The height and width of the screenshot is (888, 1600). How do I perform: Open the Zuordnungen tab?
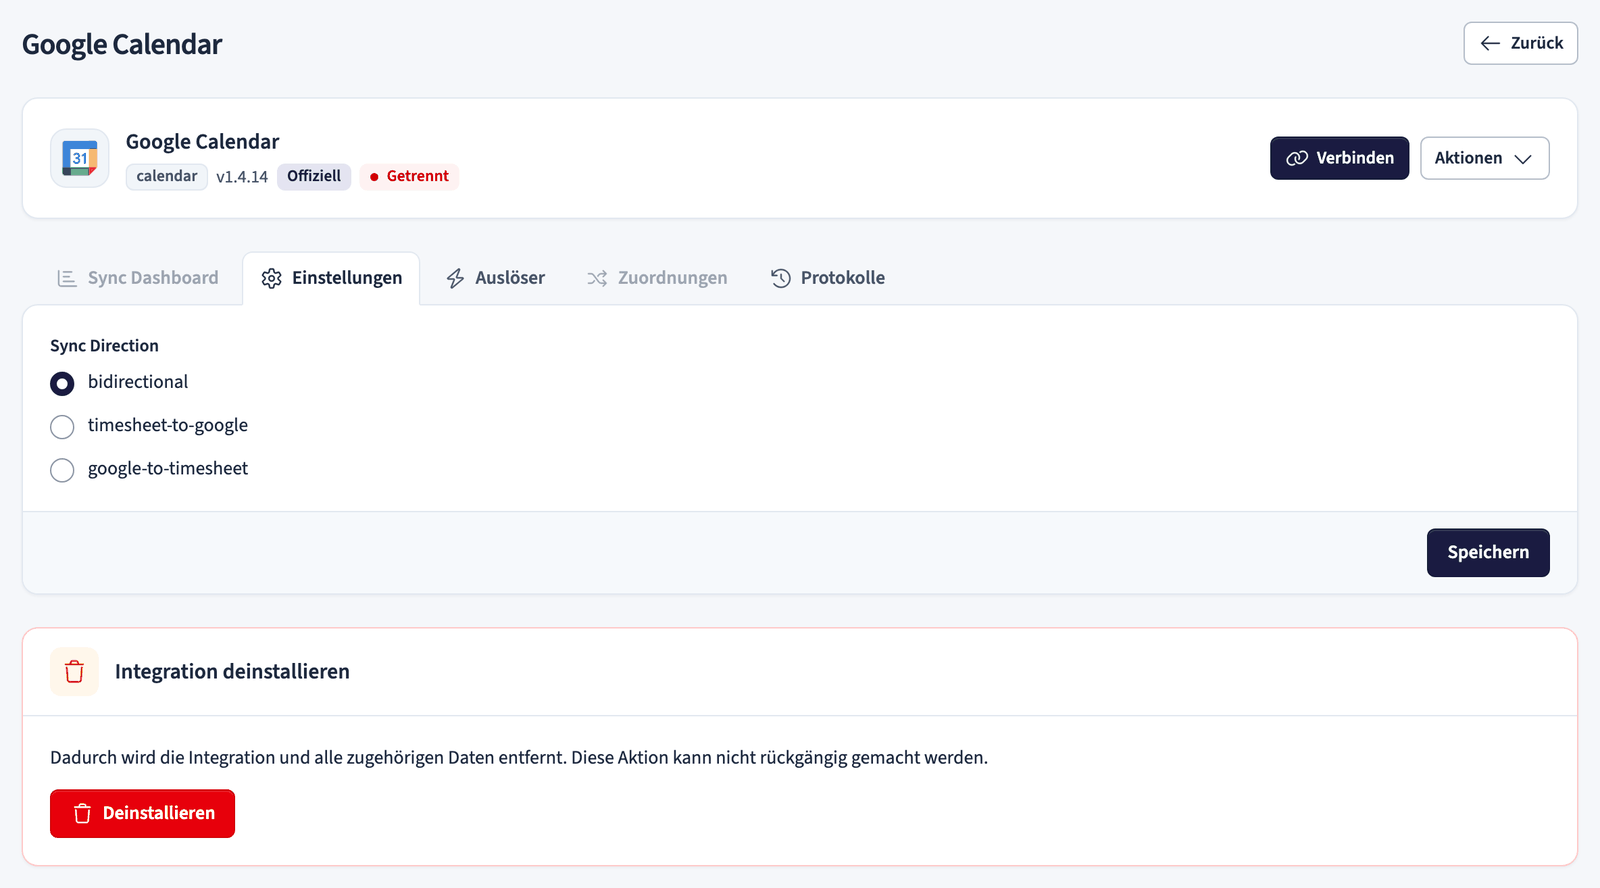coord(657,278)
